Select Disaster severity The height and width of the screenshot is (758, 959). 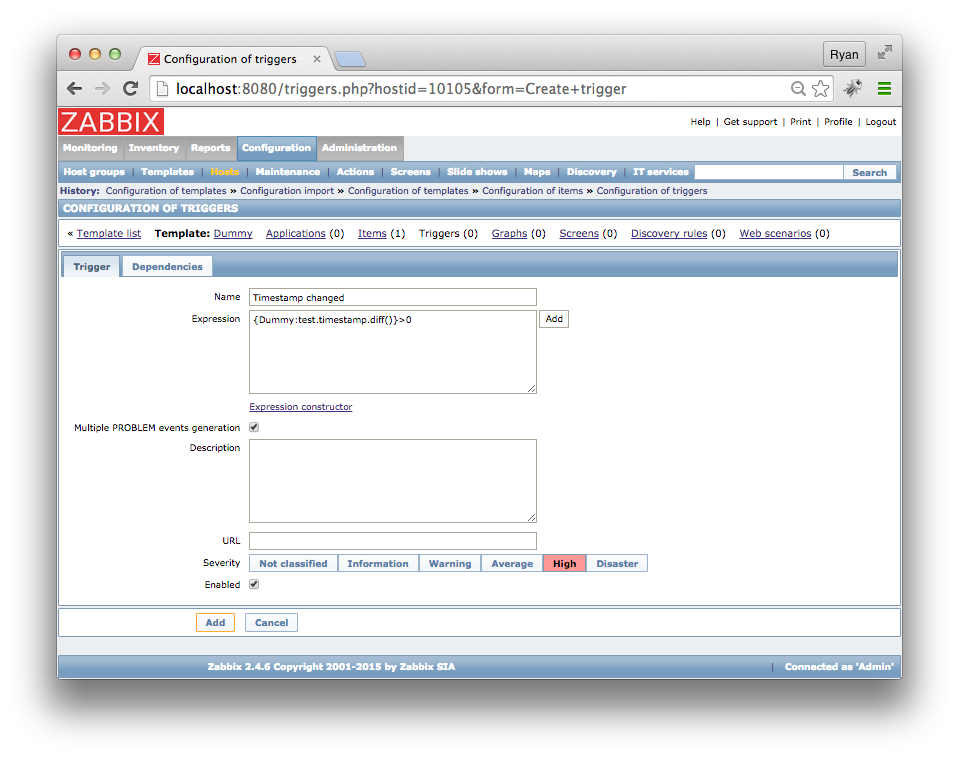point(617,563)
